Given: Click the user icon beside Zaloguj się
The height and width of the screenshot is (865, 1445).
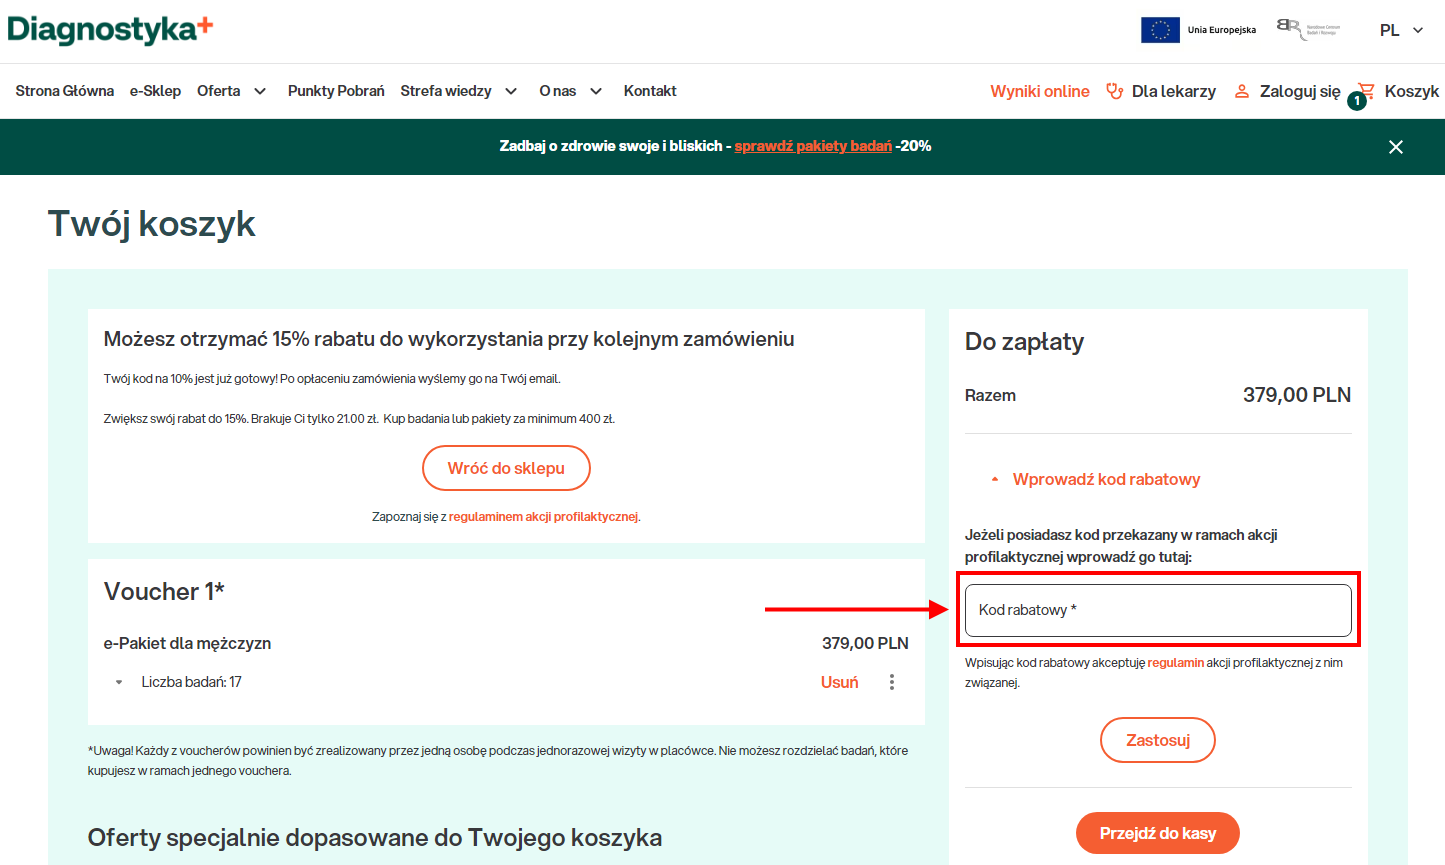Looking at the screenshot, I should coord(1242,91).
